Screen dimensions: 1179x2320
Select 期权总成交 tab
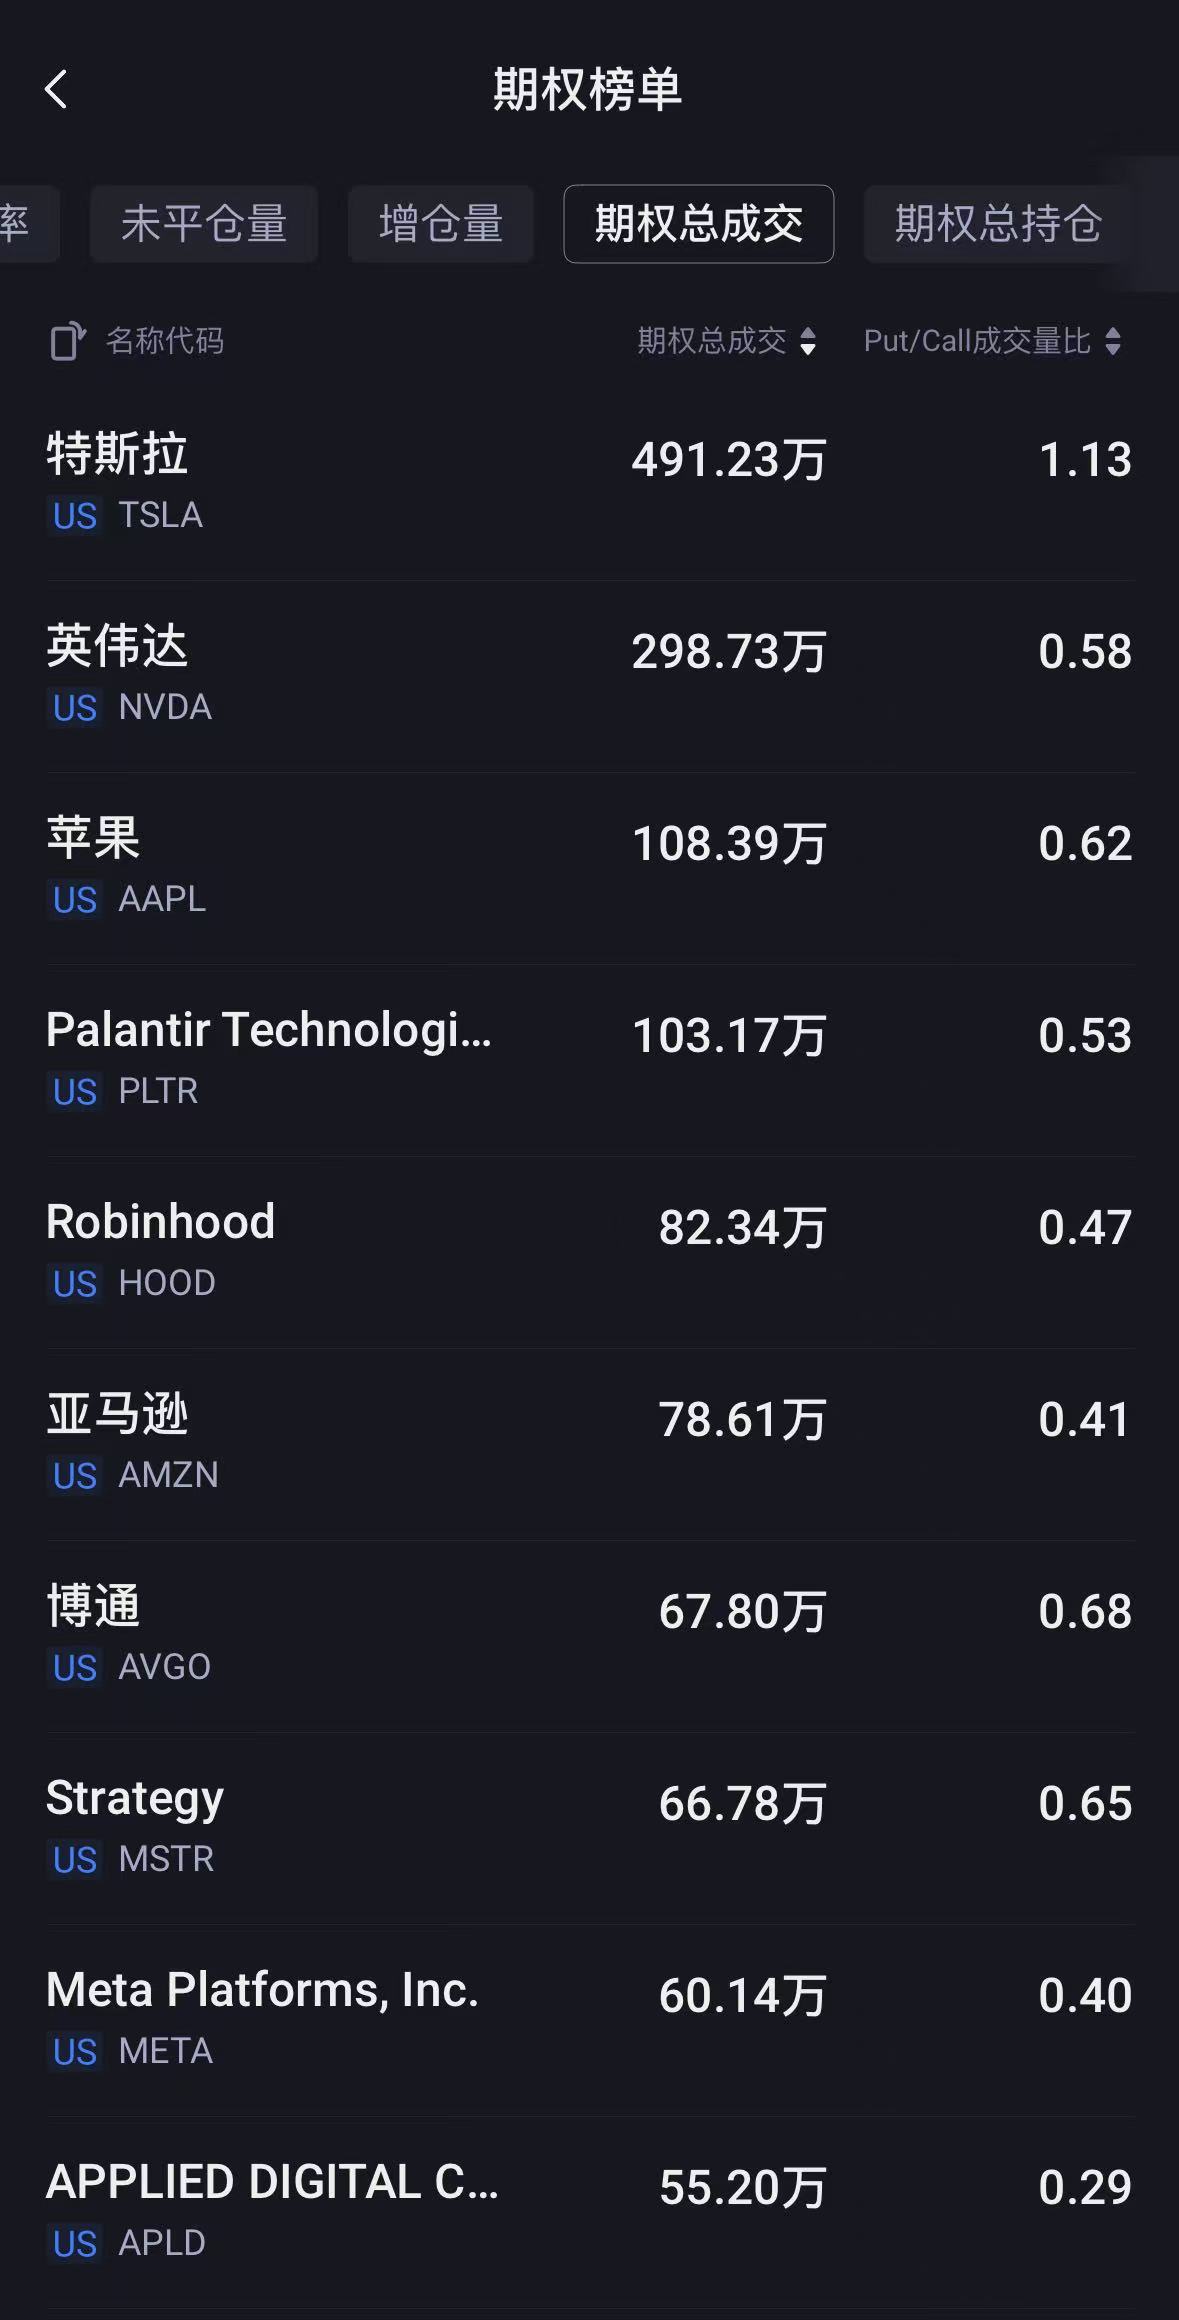click(x=698, y=223)
